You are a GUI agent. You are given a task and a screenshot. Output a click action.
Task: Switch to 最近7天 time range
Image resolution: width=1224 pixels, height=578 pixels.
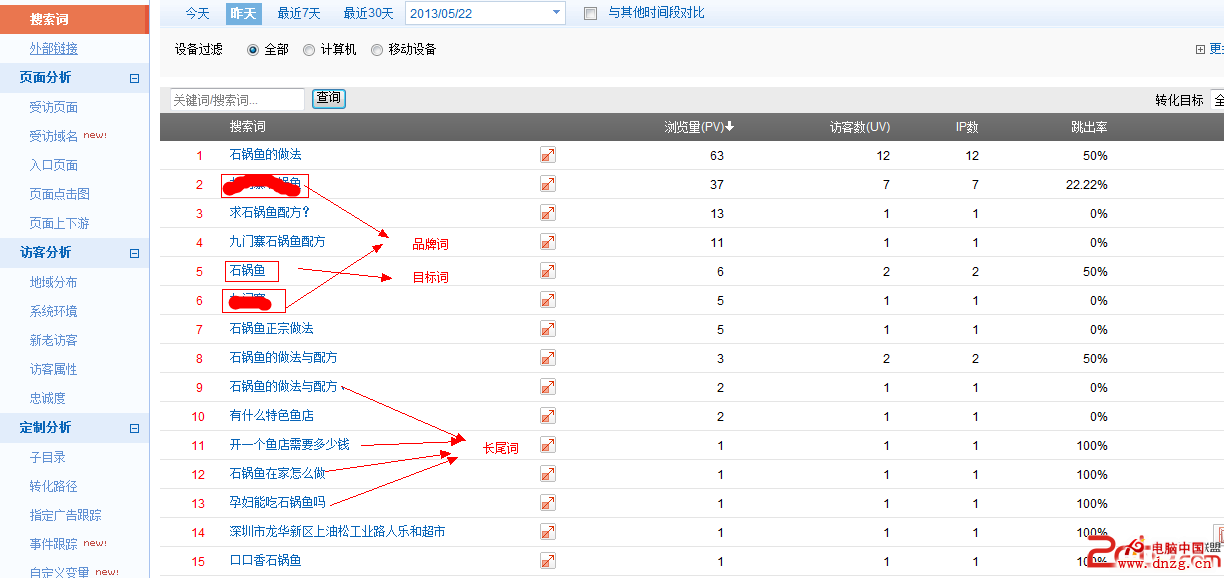299,13
